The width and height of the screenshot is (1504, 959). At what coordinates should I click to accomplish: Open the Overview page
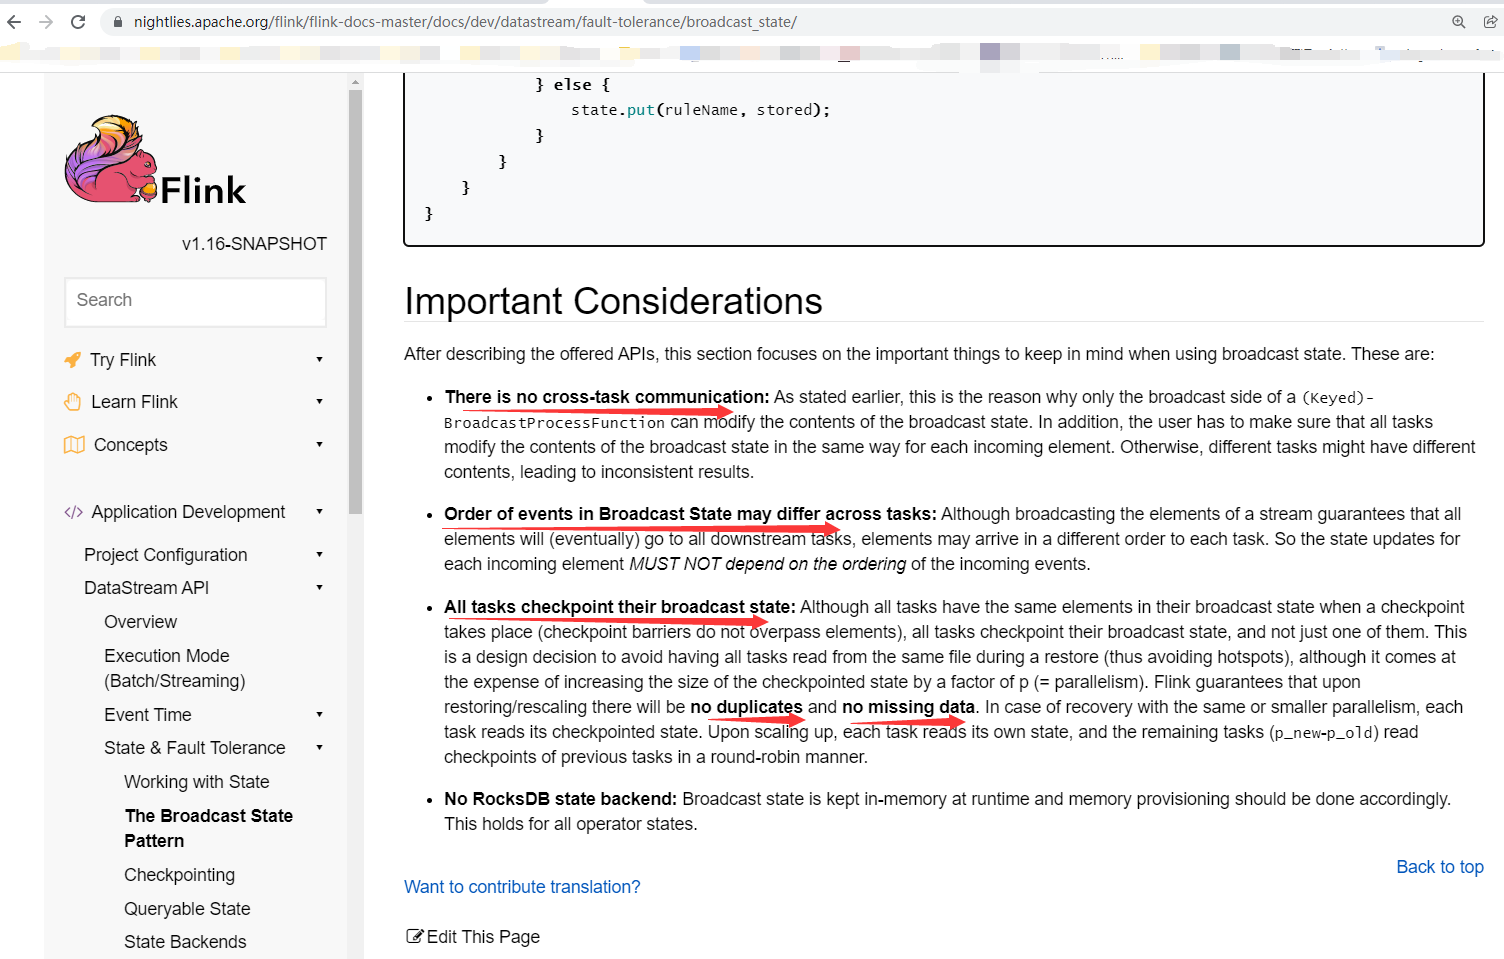point(140,622)
